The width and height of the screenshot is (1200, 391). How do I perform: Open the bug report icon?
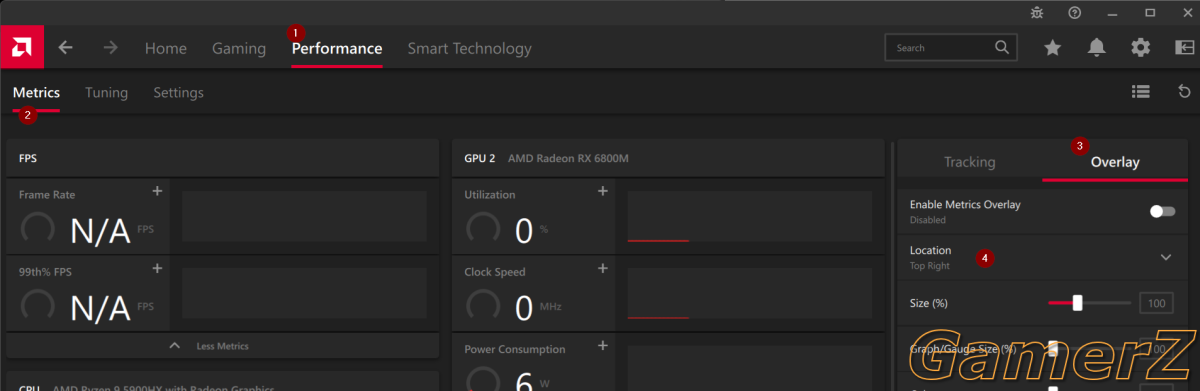pos(1037,12)
